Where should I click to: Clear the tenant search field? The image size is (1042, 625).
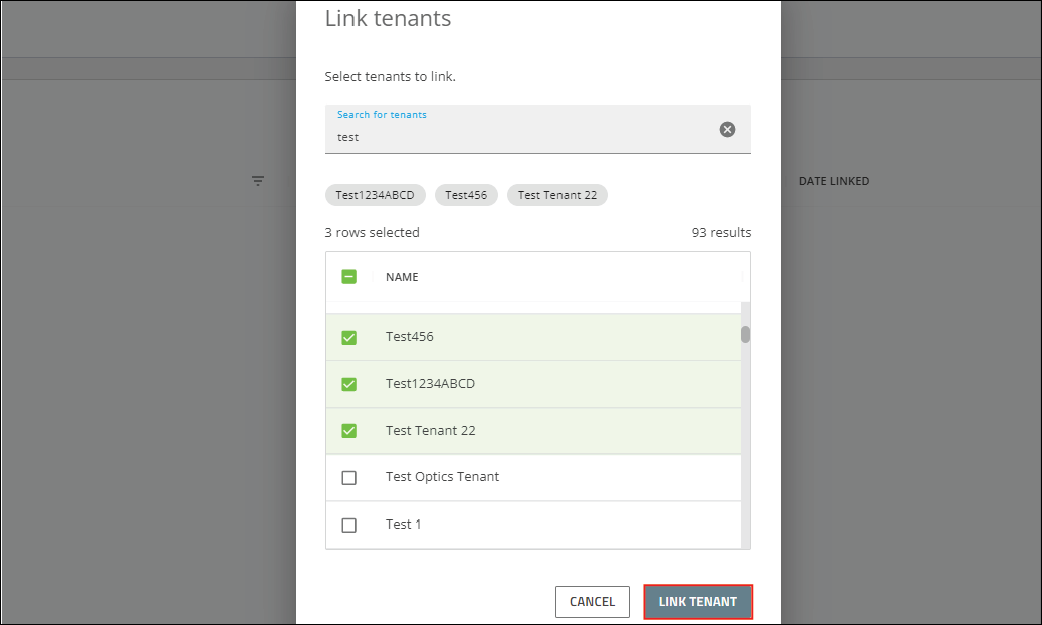pos(727,130)
